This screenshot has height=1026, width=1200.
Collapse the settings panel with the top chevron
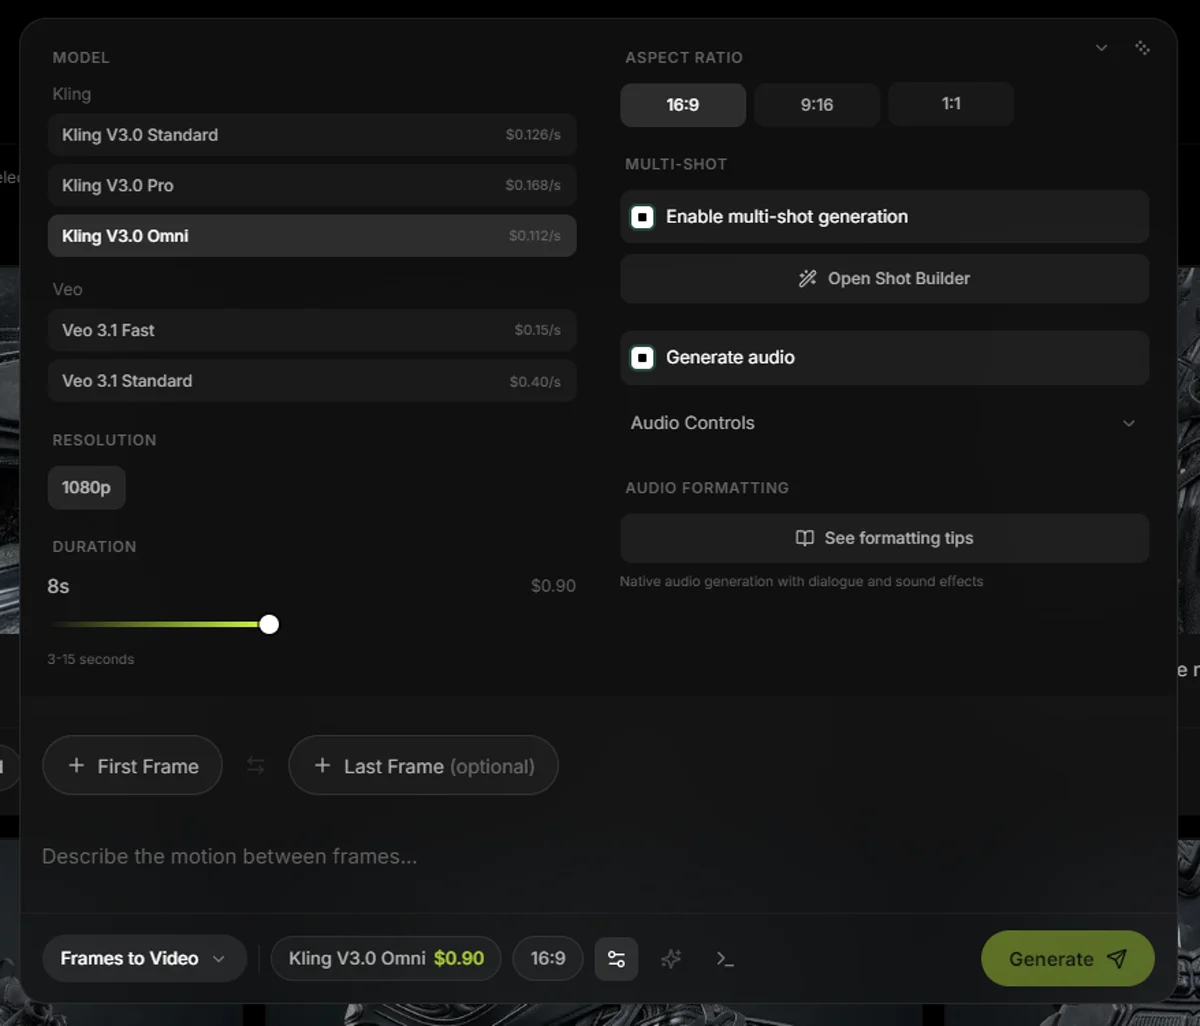(x=1101, y=48)
